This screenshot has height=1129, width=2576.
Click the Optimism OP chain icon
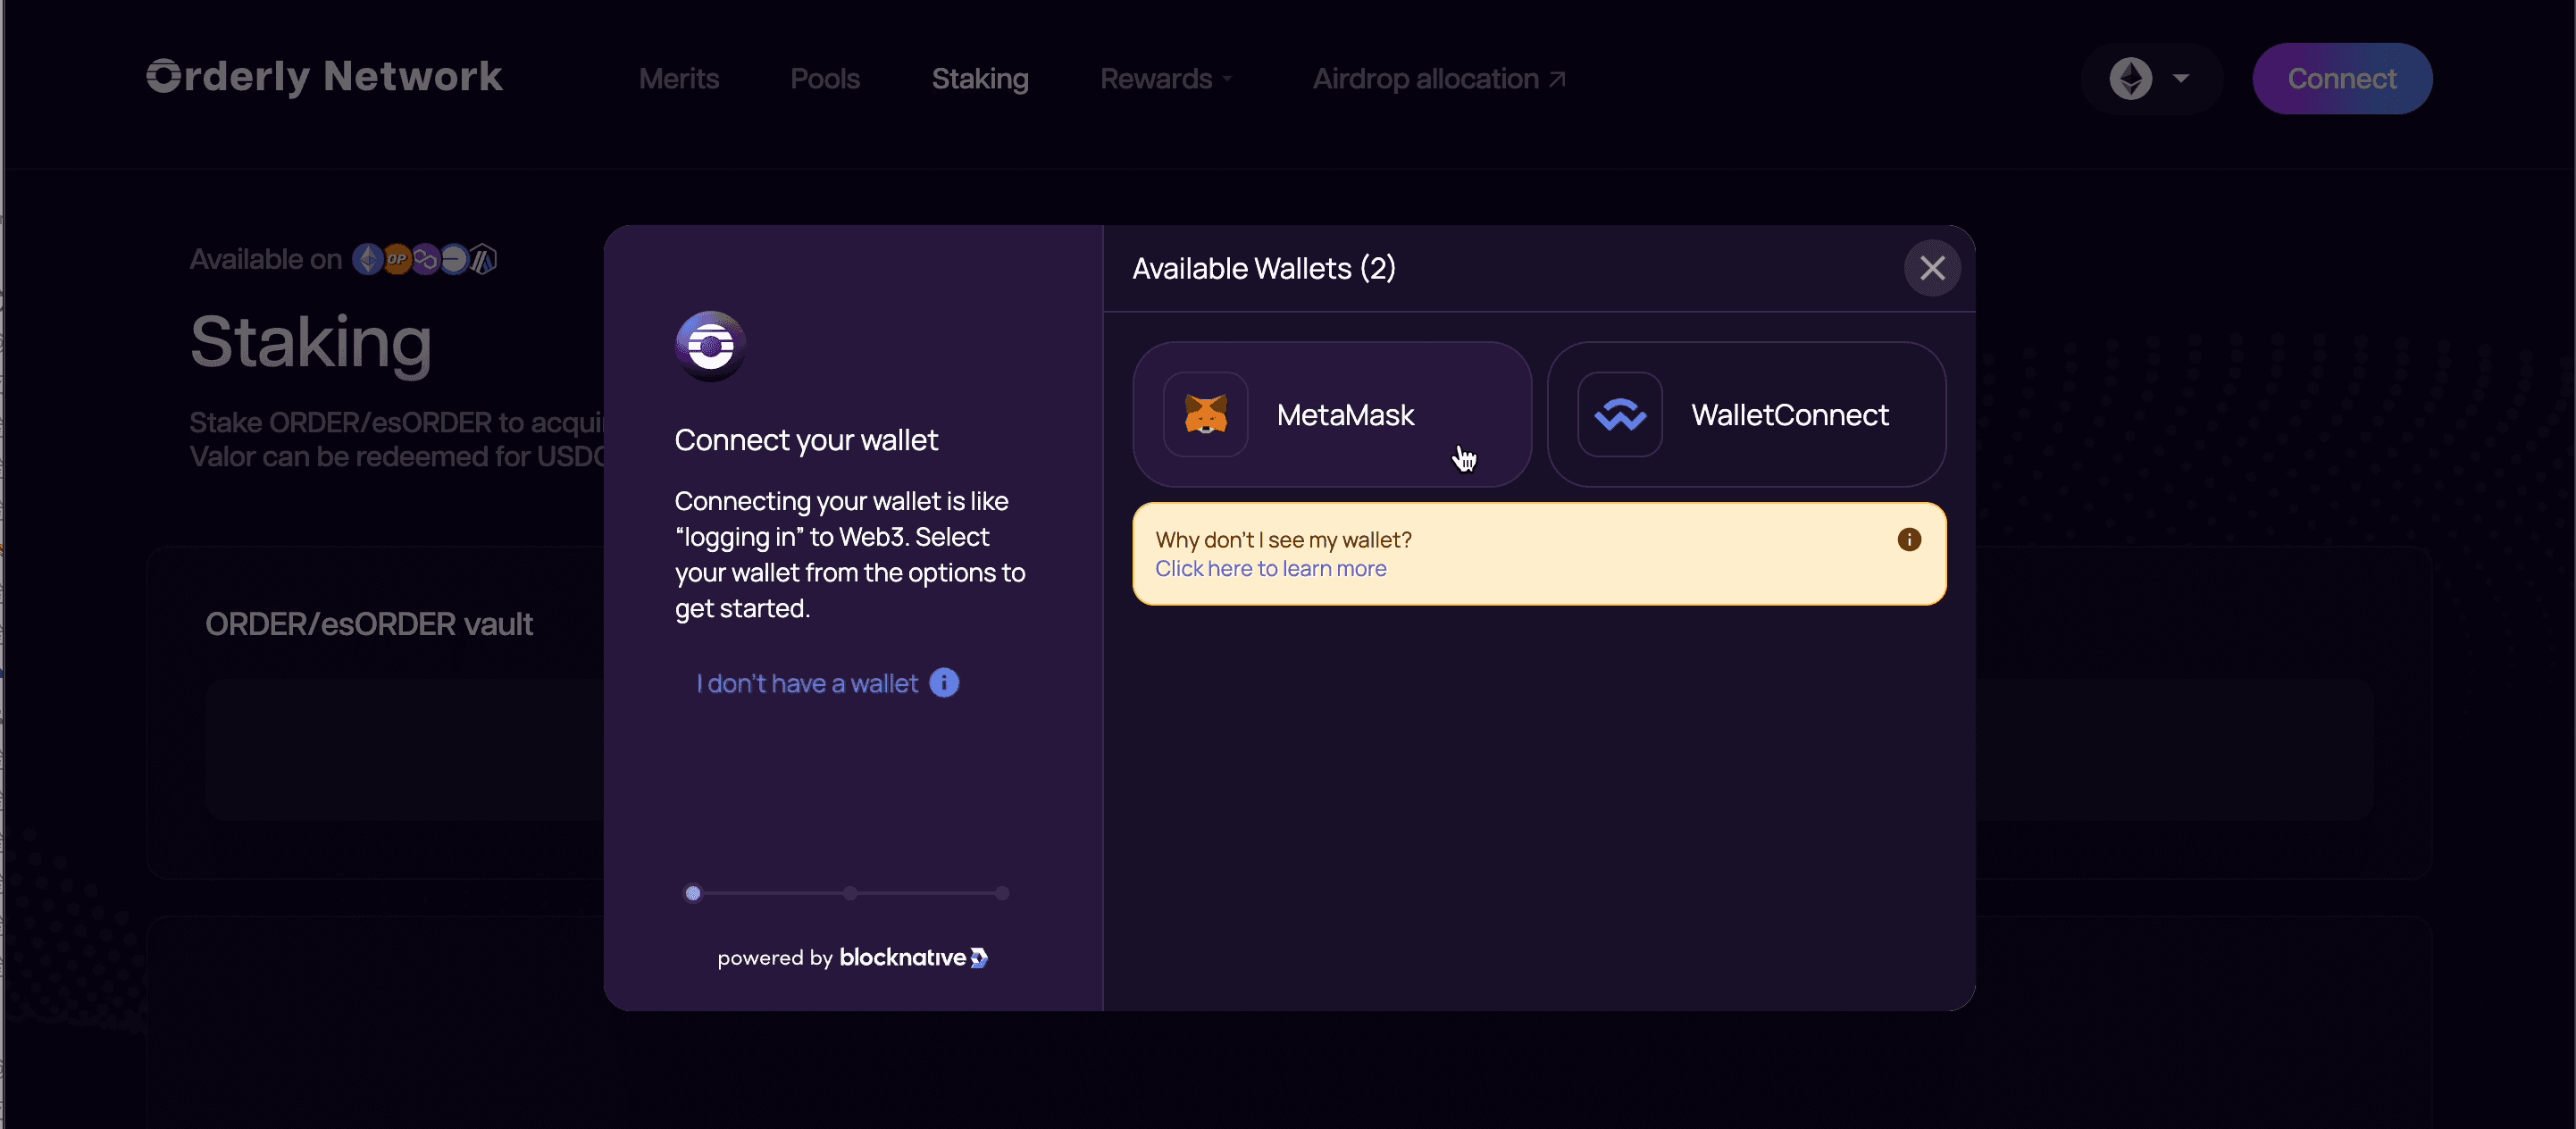397,260
